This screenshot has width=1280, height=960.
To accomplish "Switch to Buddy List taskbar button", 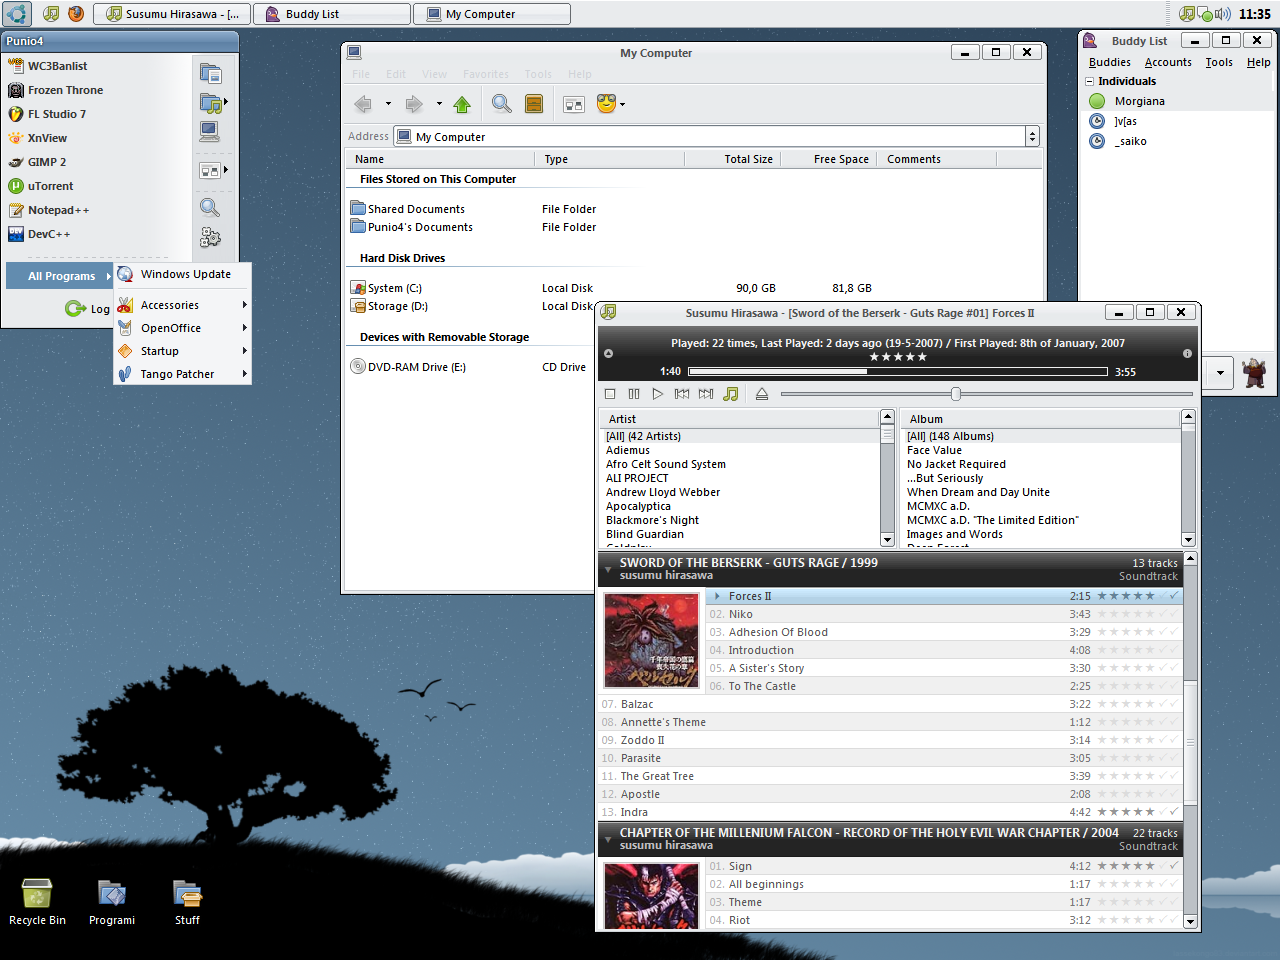I will tap(331, 14).
